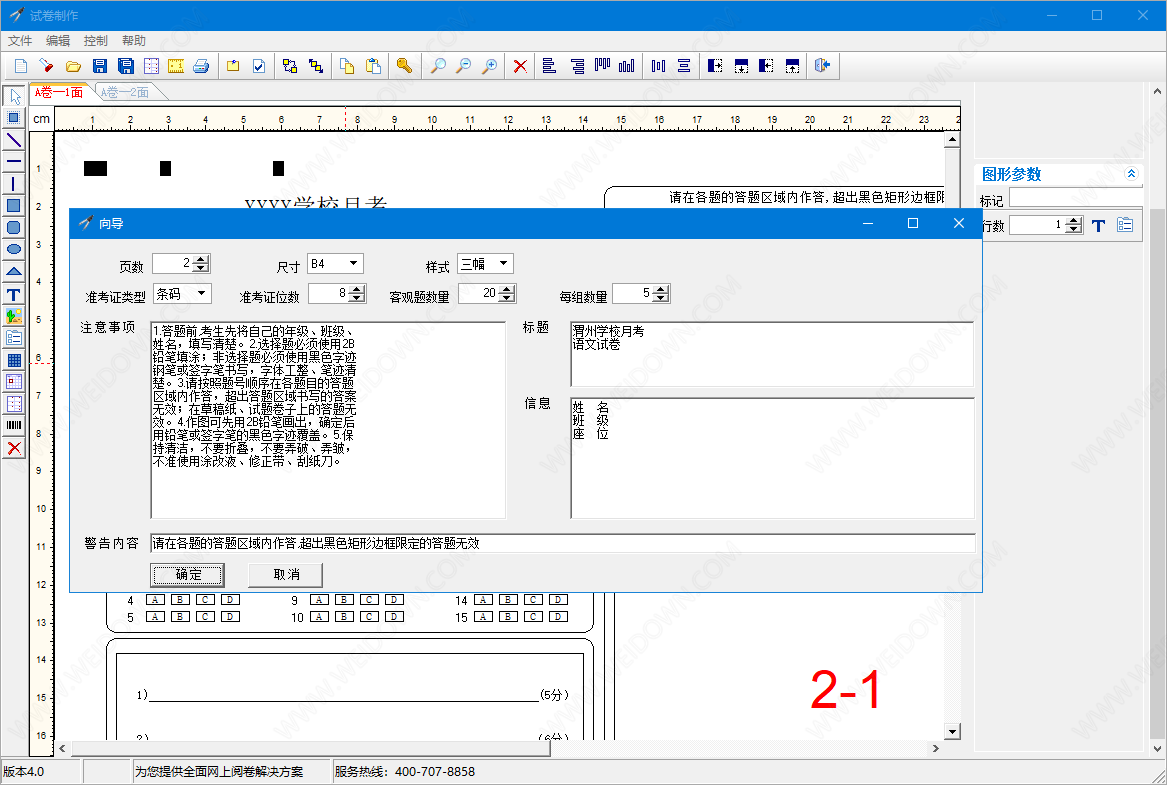Click the align bottom icon
Screen dimensions: 1167x785
tap(627, 66)
